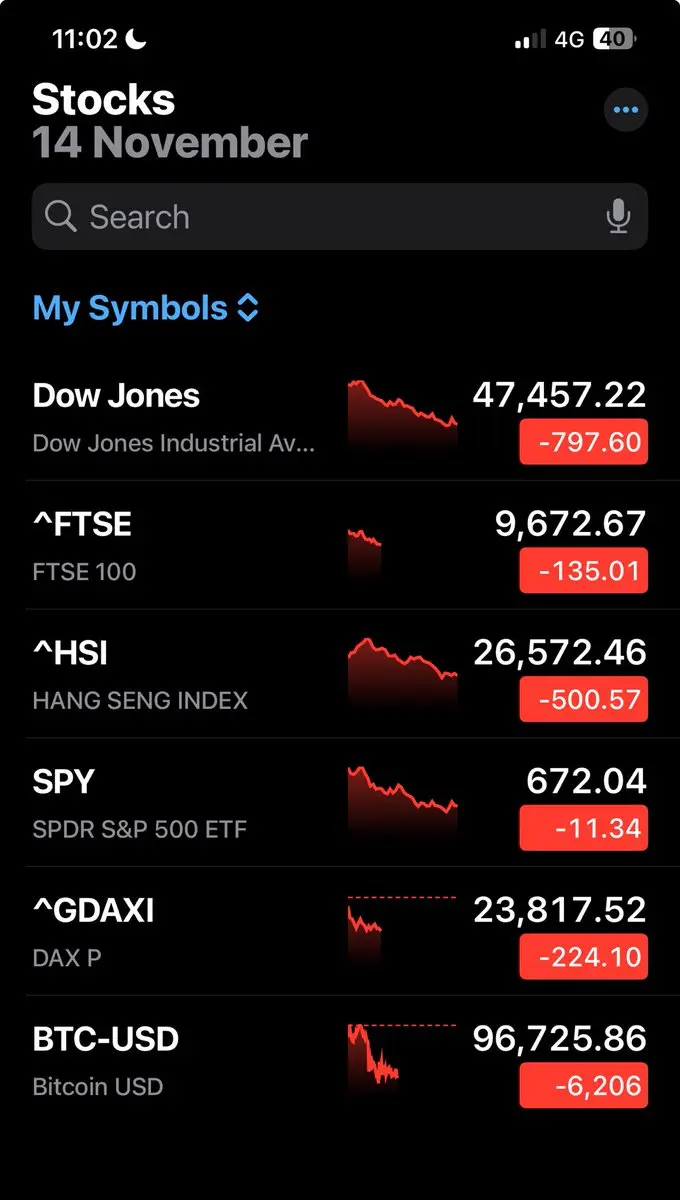Tap the search magnifying glass icon
This screenshot has width=680, height=1200.
(61, 216)
